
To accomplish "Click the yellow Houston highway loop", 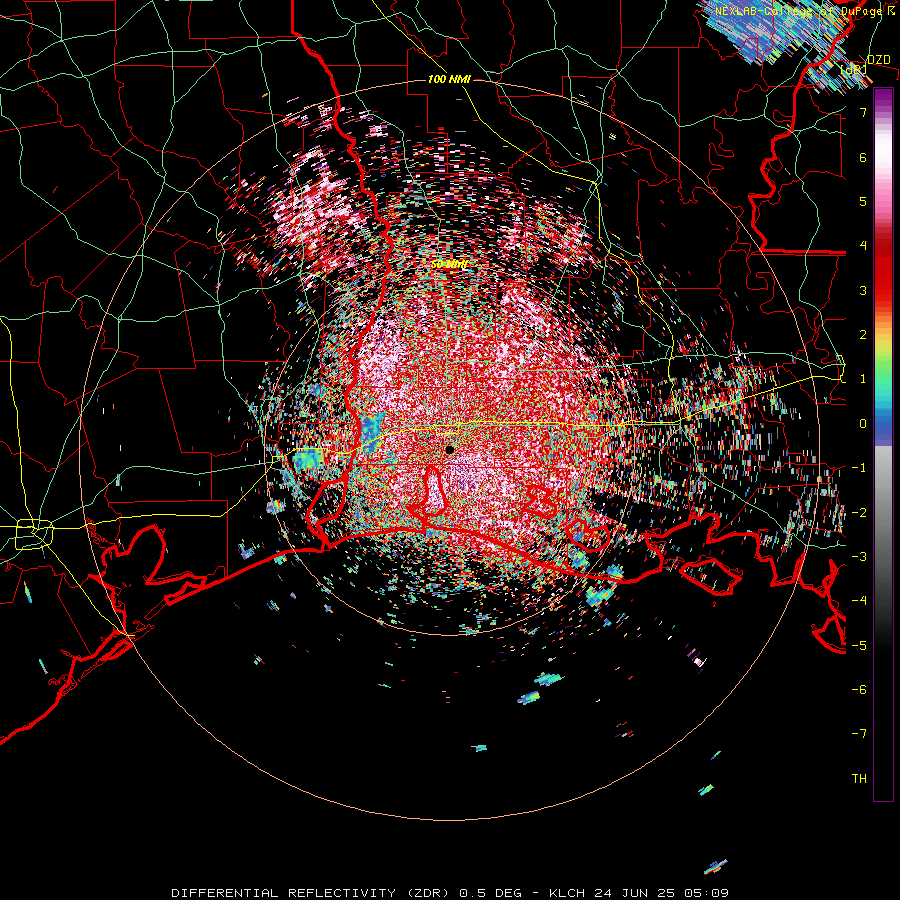I will point(34,534).
